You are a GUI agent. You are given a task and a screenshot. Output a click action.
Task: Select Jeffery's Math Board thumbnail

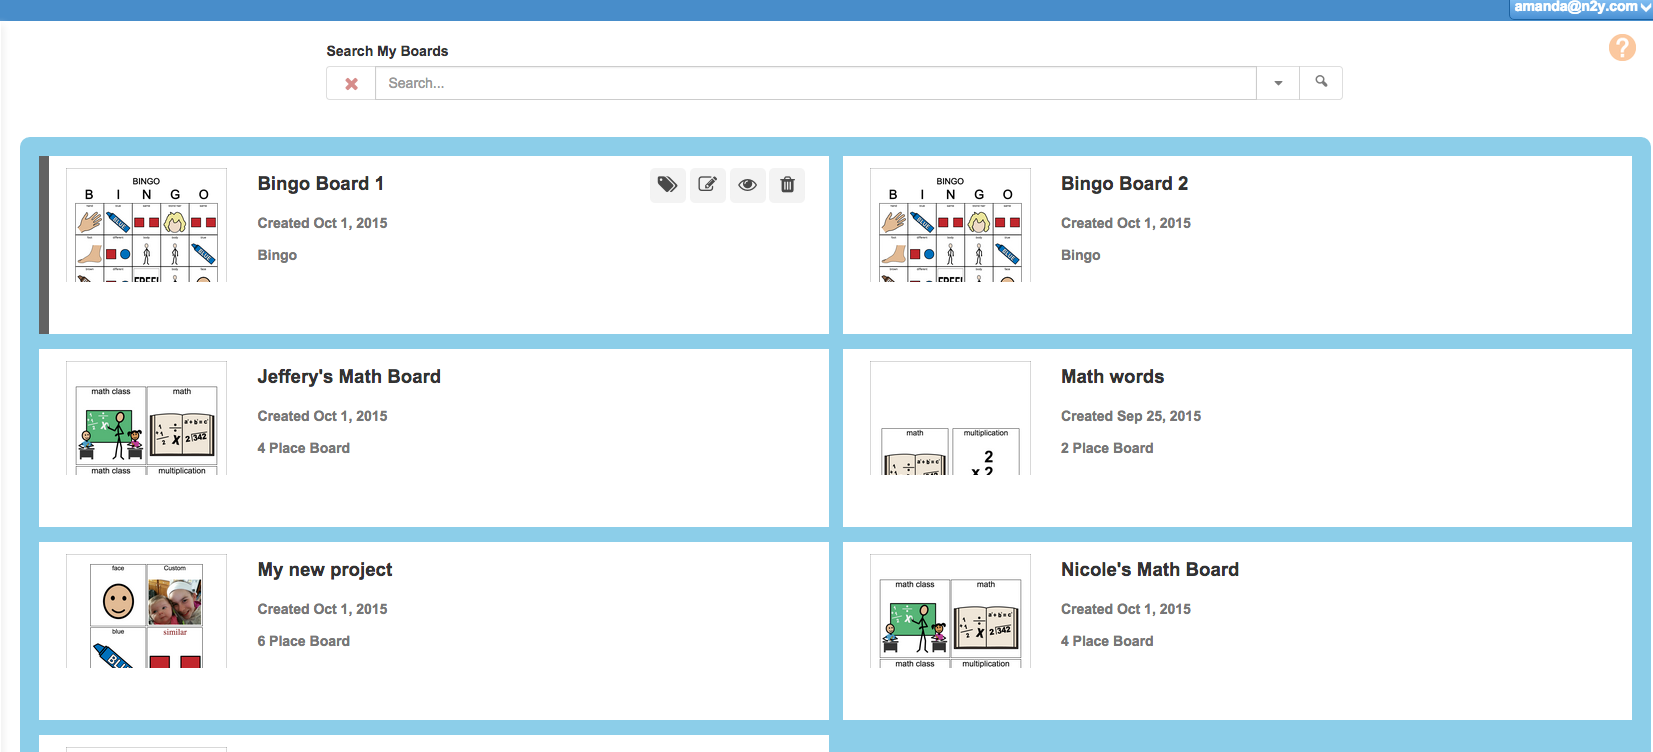(x=146, y=418)
